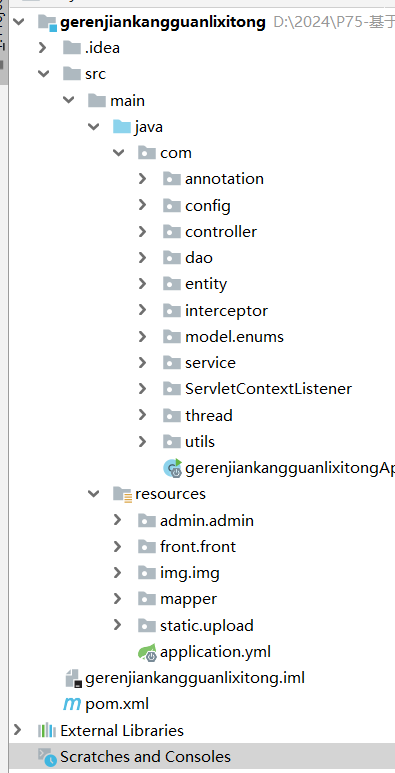Click the Spring Boot application class icon

tap(173, 468)
